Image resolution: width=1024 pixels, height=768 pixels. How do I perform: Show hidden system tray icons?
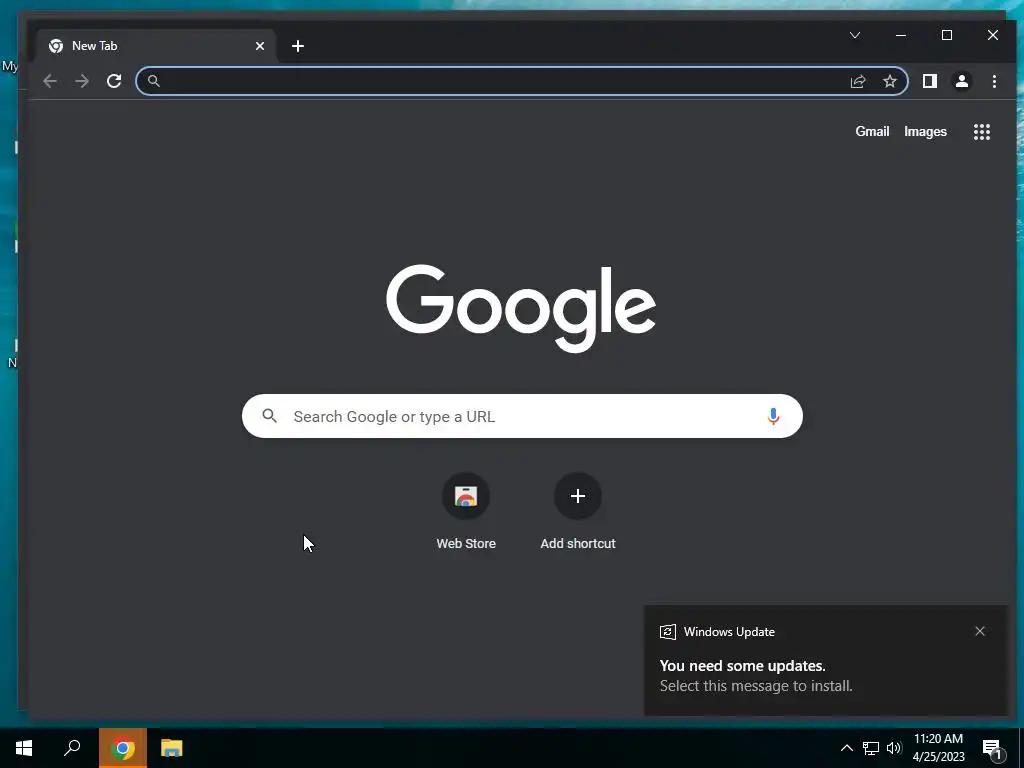[x=846, y=748]
